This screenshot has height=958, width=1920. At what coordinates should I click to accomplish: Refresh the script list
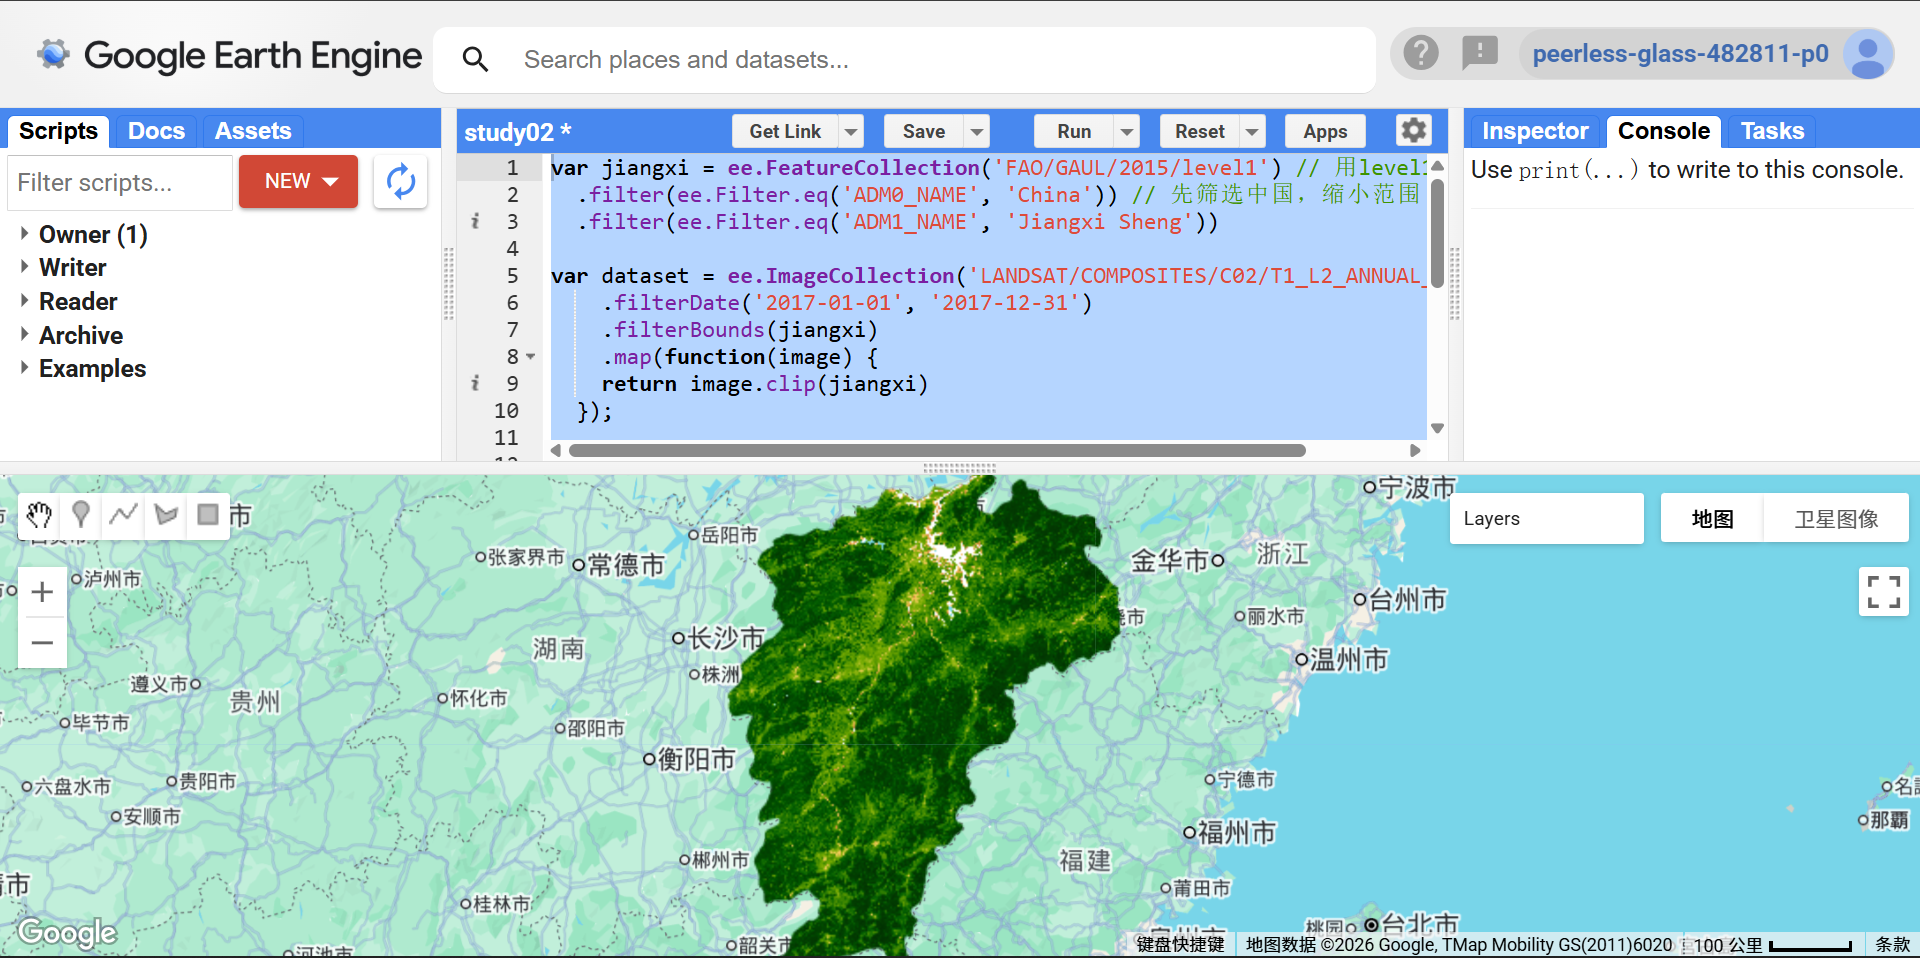pos(400,182)
